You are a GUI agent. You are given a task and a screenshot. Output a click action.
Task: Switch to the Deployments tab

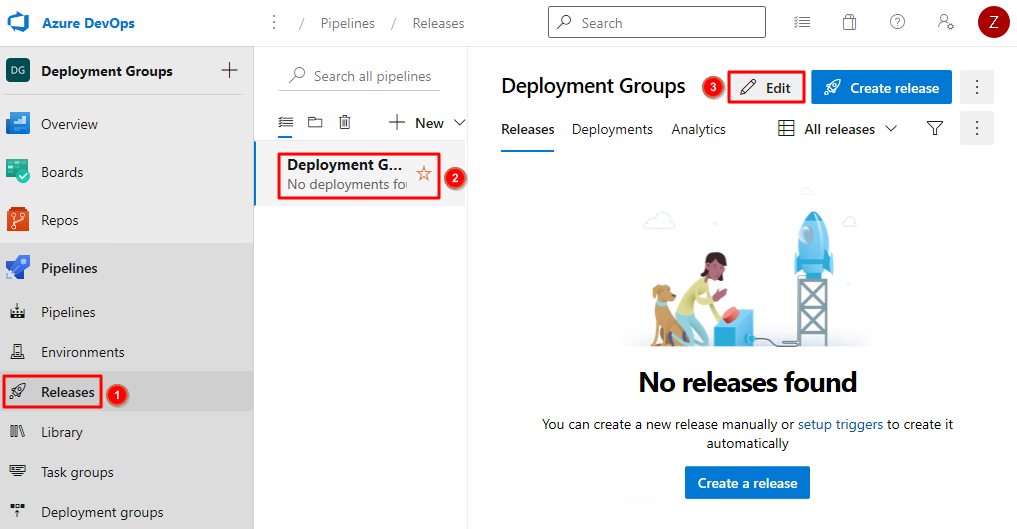(x=612, y=130)
